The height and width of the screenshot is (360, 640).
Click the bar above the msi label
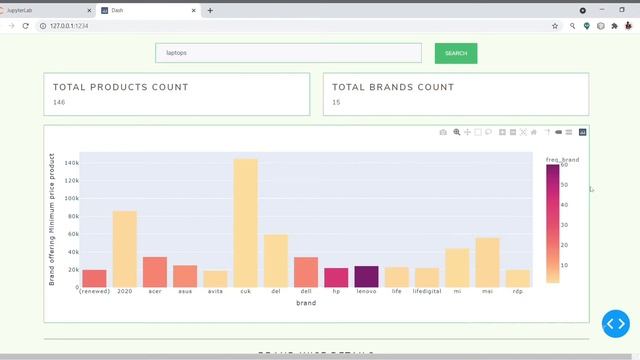coord(487,263)
